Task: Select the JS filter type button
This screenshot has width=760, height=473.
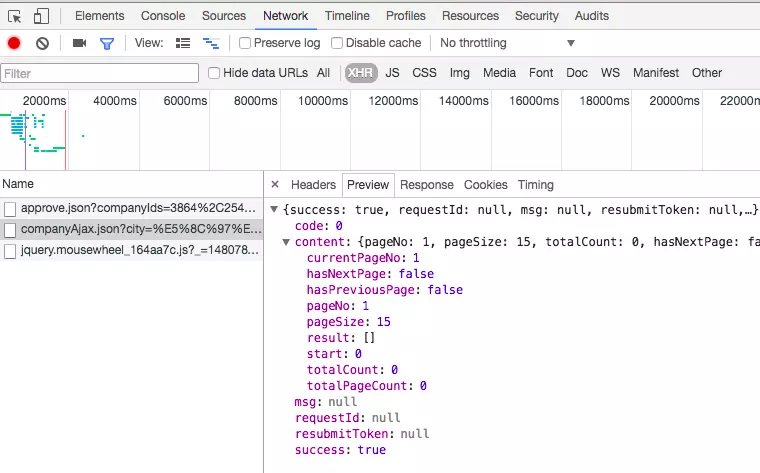Action: click(x=392, y=73)
